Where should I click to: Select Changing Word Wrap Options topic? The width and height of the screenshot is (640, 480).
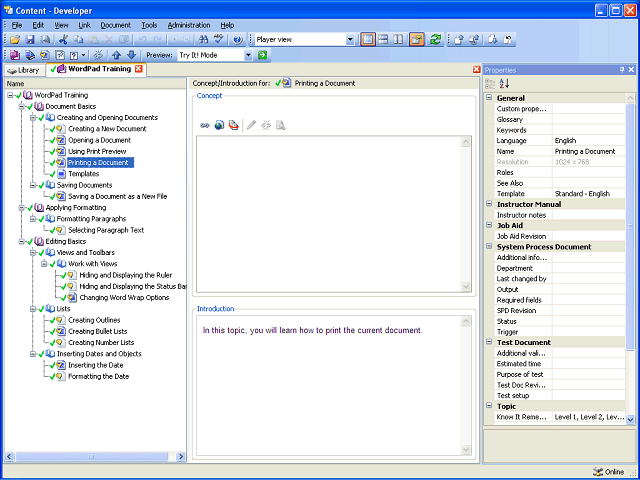pyautogui.click(x=124, y=298)
